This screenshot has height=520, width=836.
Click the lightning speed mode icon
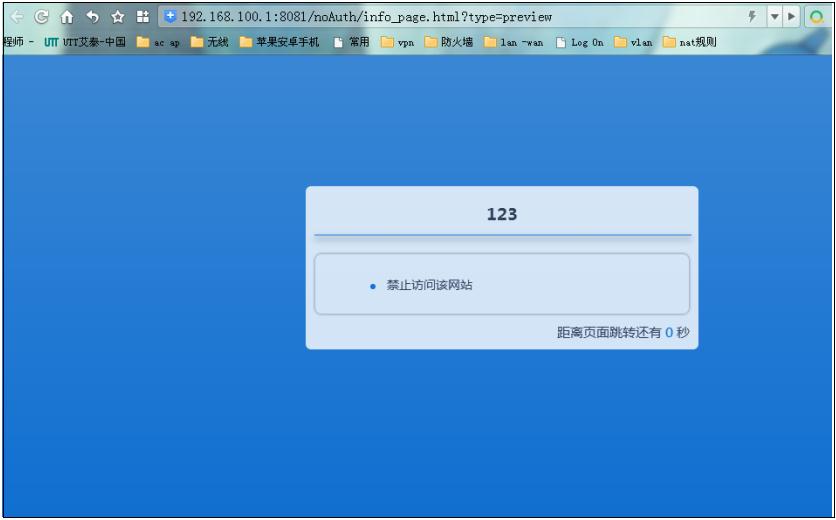click(752, 17)
